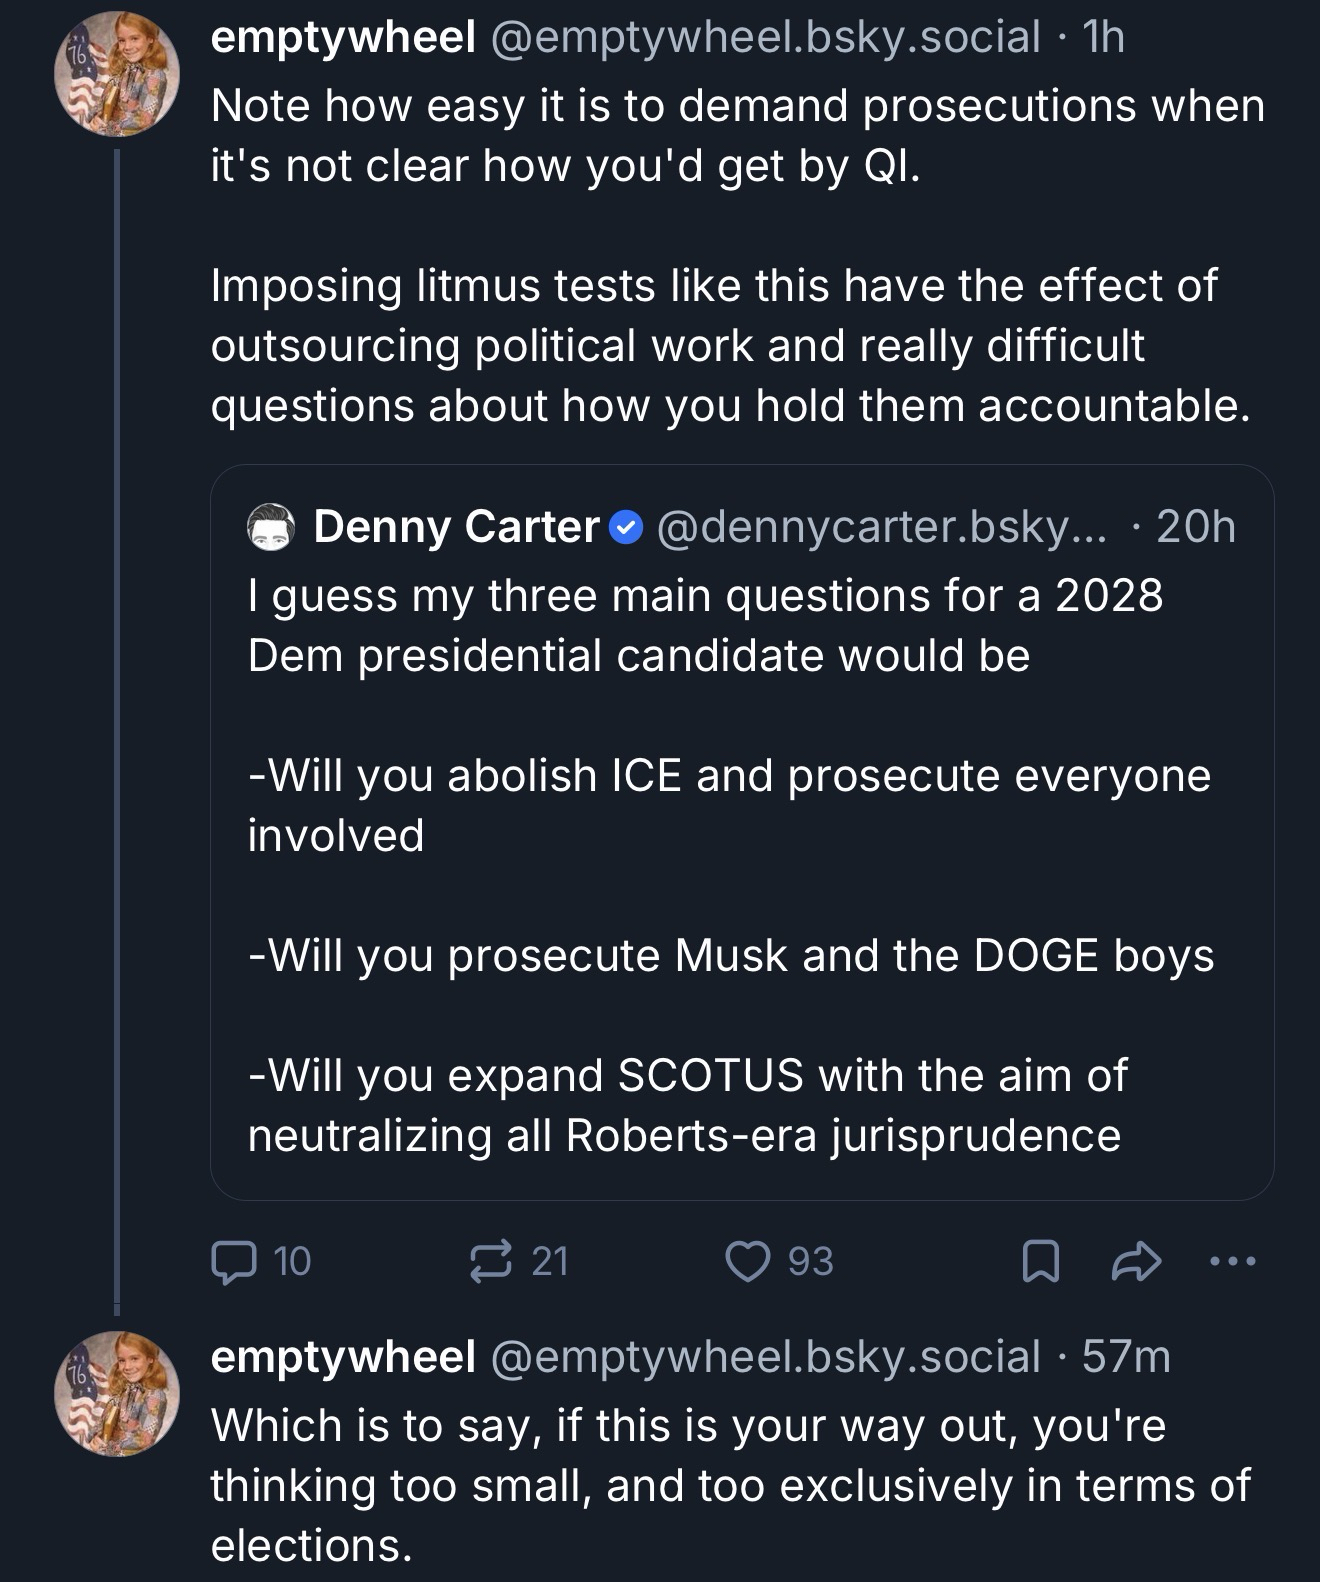Click @emptywheel.bsky.social handle on first post
The height and width of the screenshot is (1582, 1320).
(x=764, y=37)
